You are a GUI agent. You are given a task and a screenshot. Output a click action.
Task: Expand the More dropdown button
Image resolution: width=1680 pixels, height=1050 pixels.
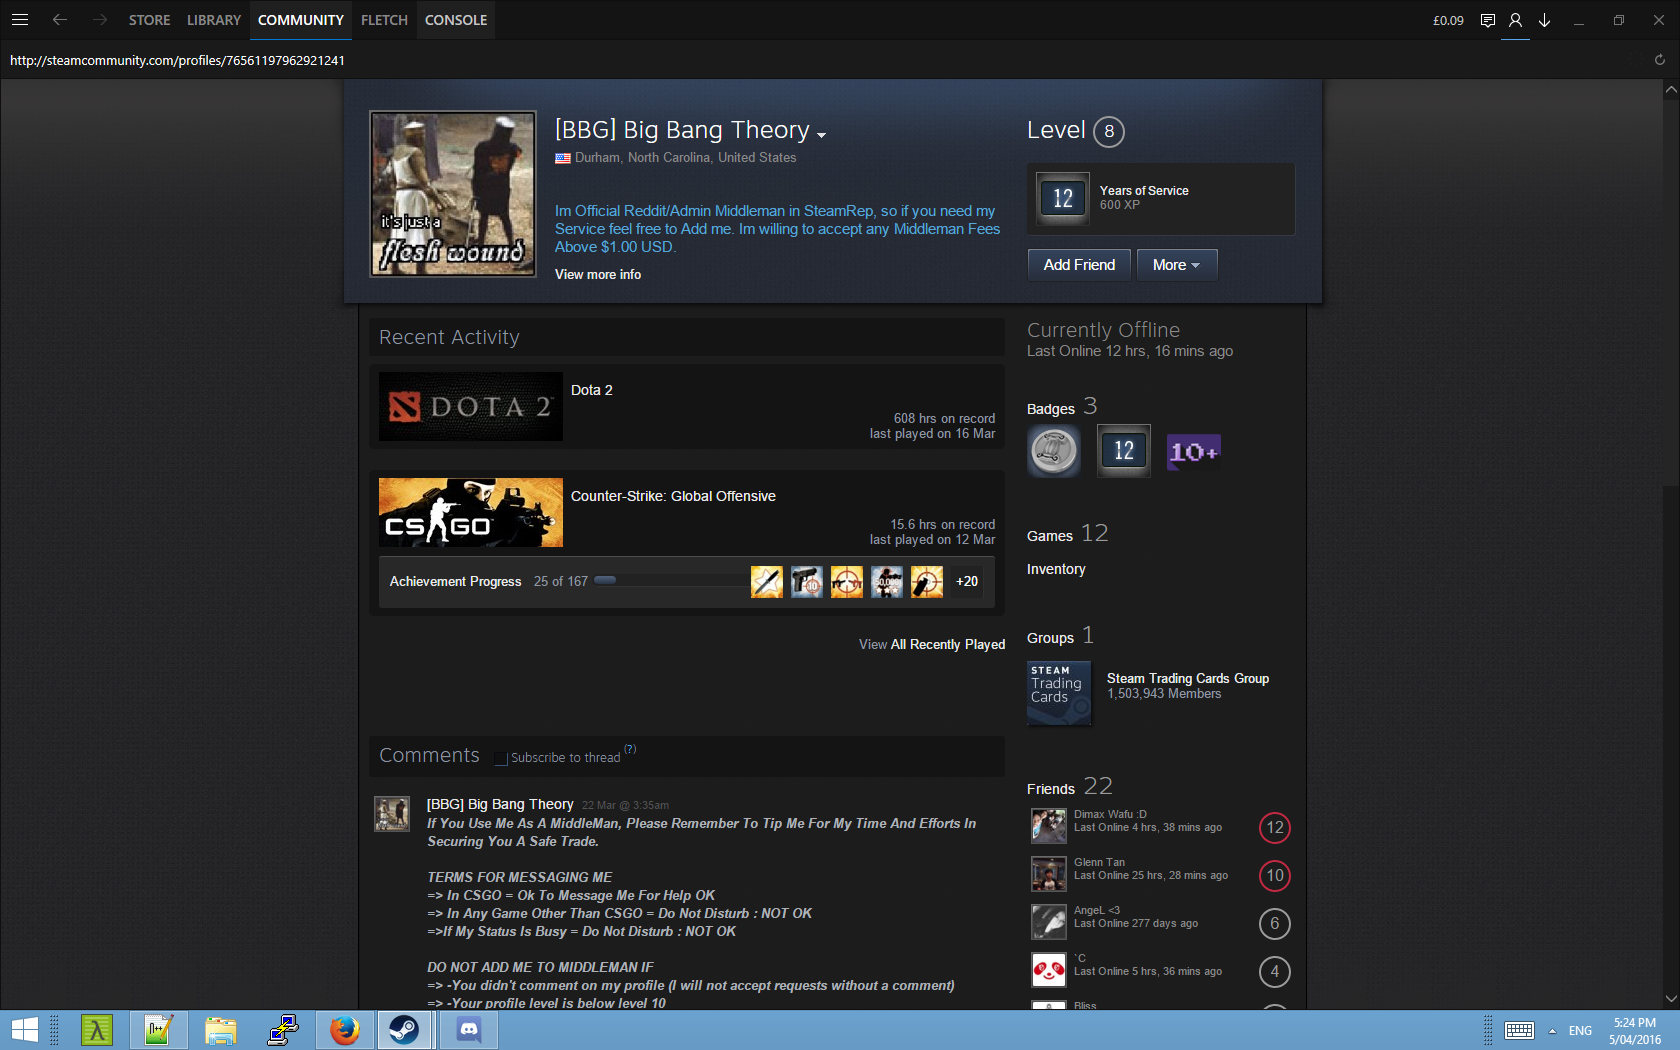(1176, 265)
